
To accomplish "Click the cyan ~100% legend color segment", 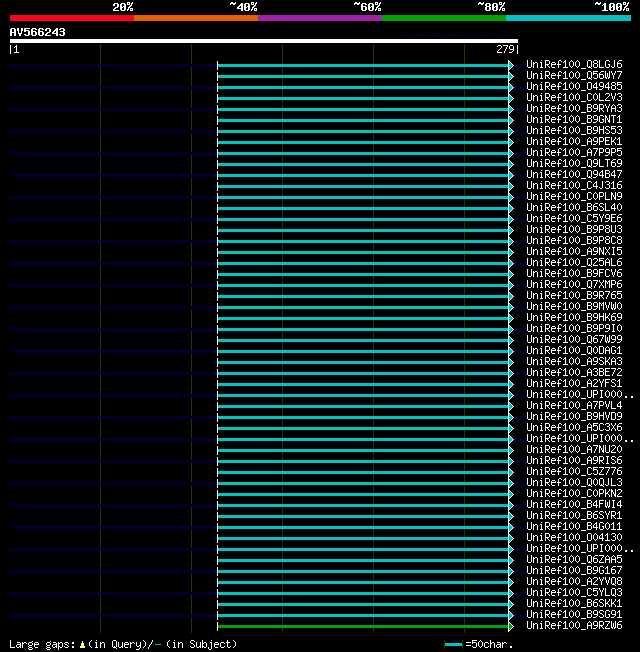I will coord(568,18).
